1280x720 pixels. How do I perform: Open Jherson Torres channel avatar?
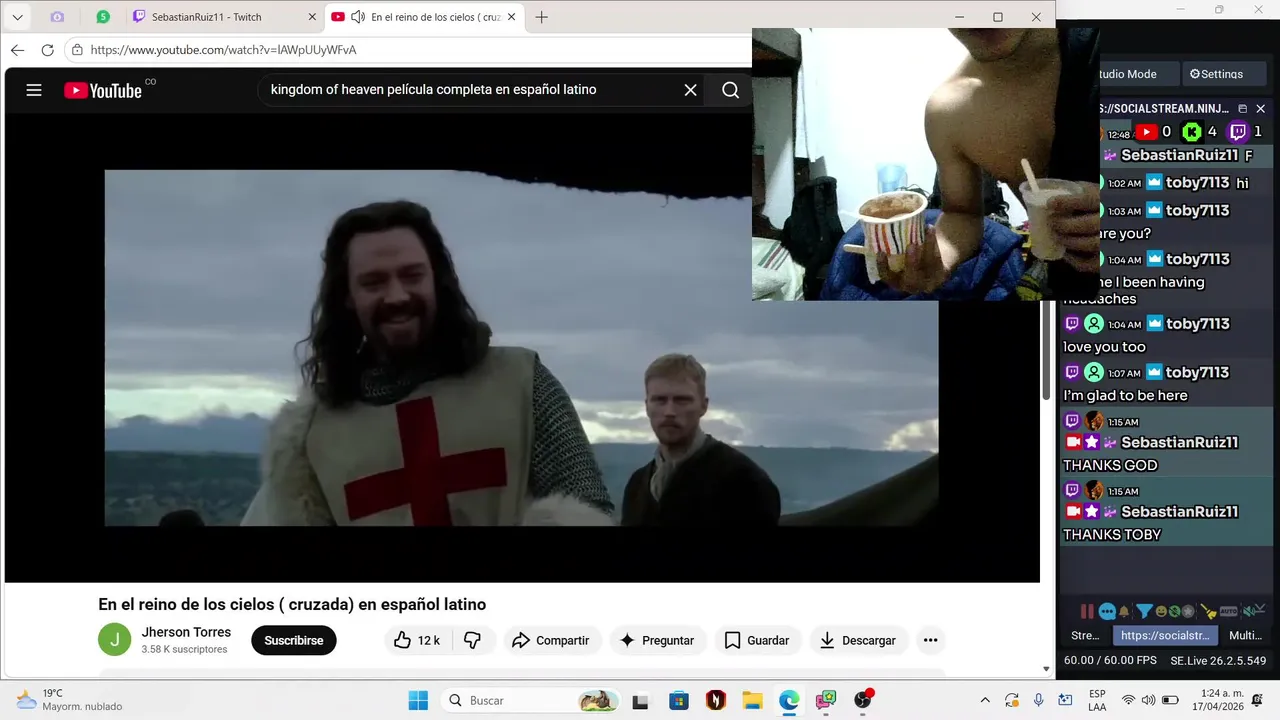click(114, 640)
